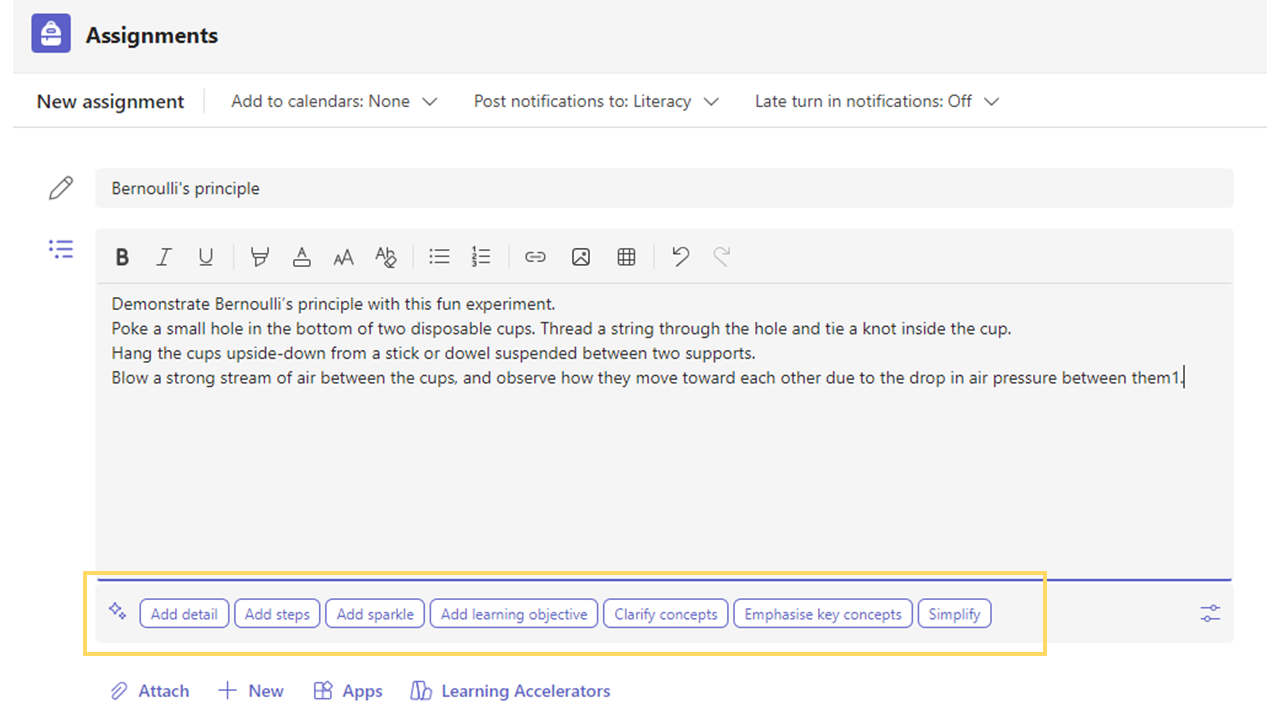The width and height of the screenshot is (1280, 720).
Task: Open the Apps menu below editor
Action: [x=348, y=691]
